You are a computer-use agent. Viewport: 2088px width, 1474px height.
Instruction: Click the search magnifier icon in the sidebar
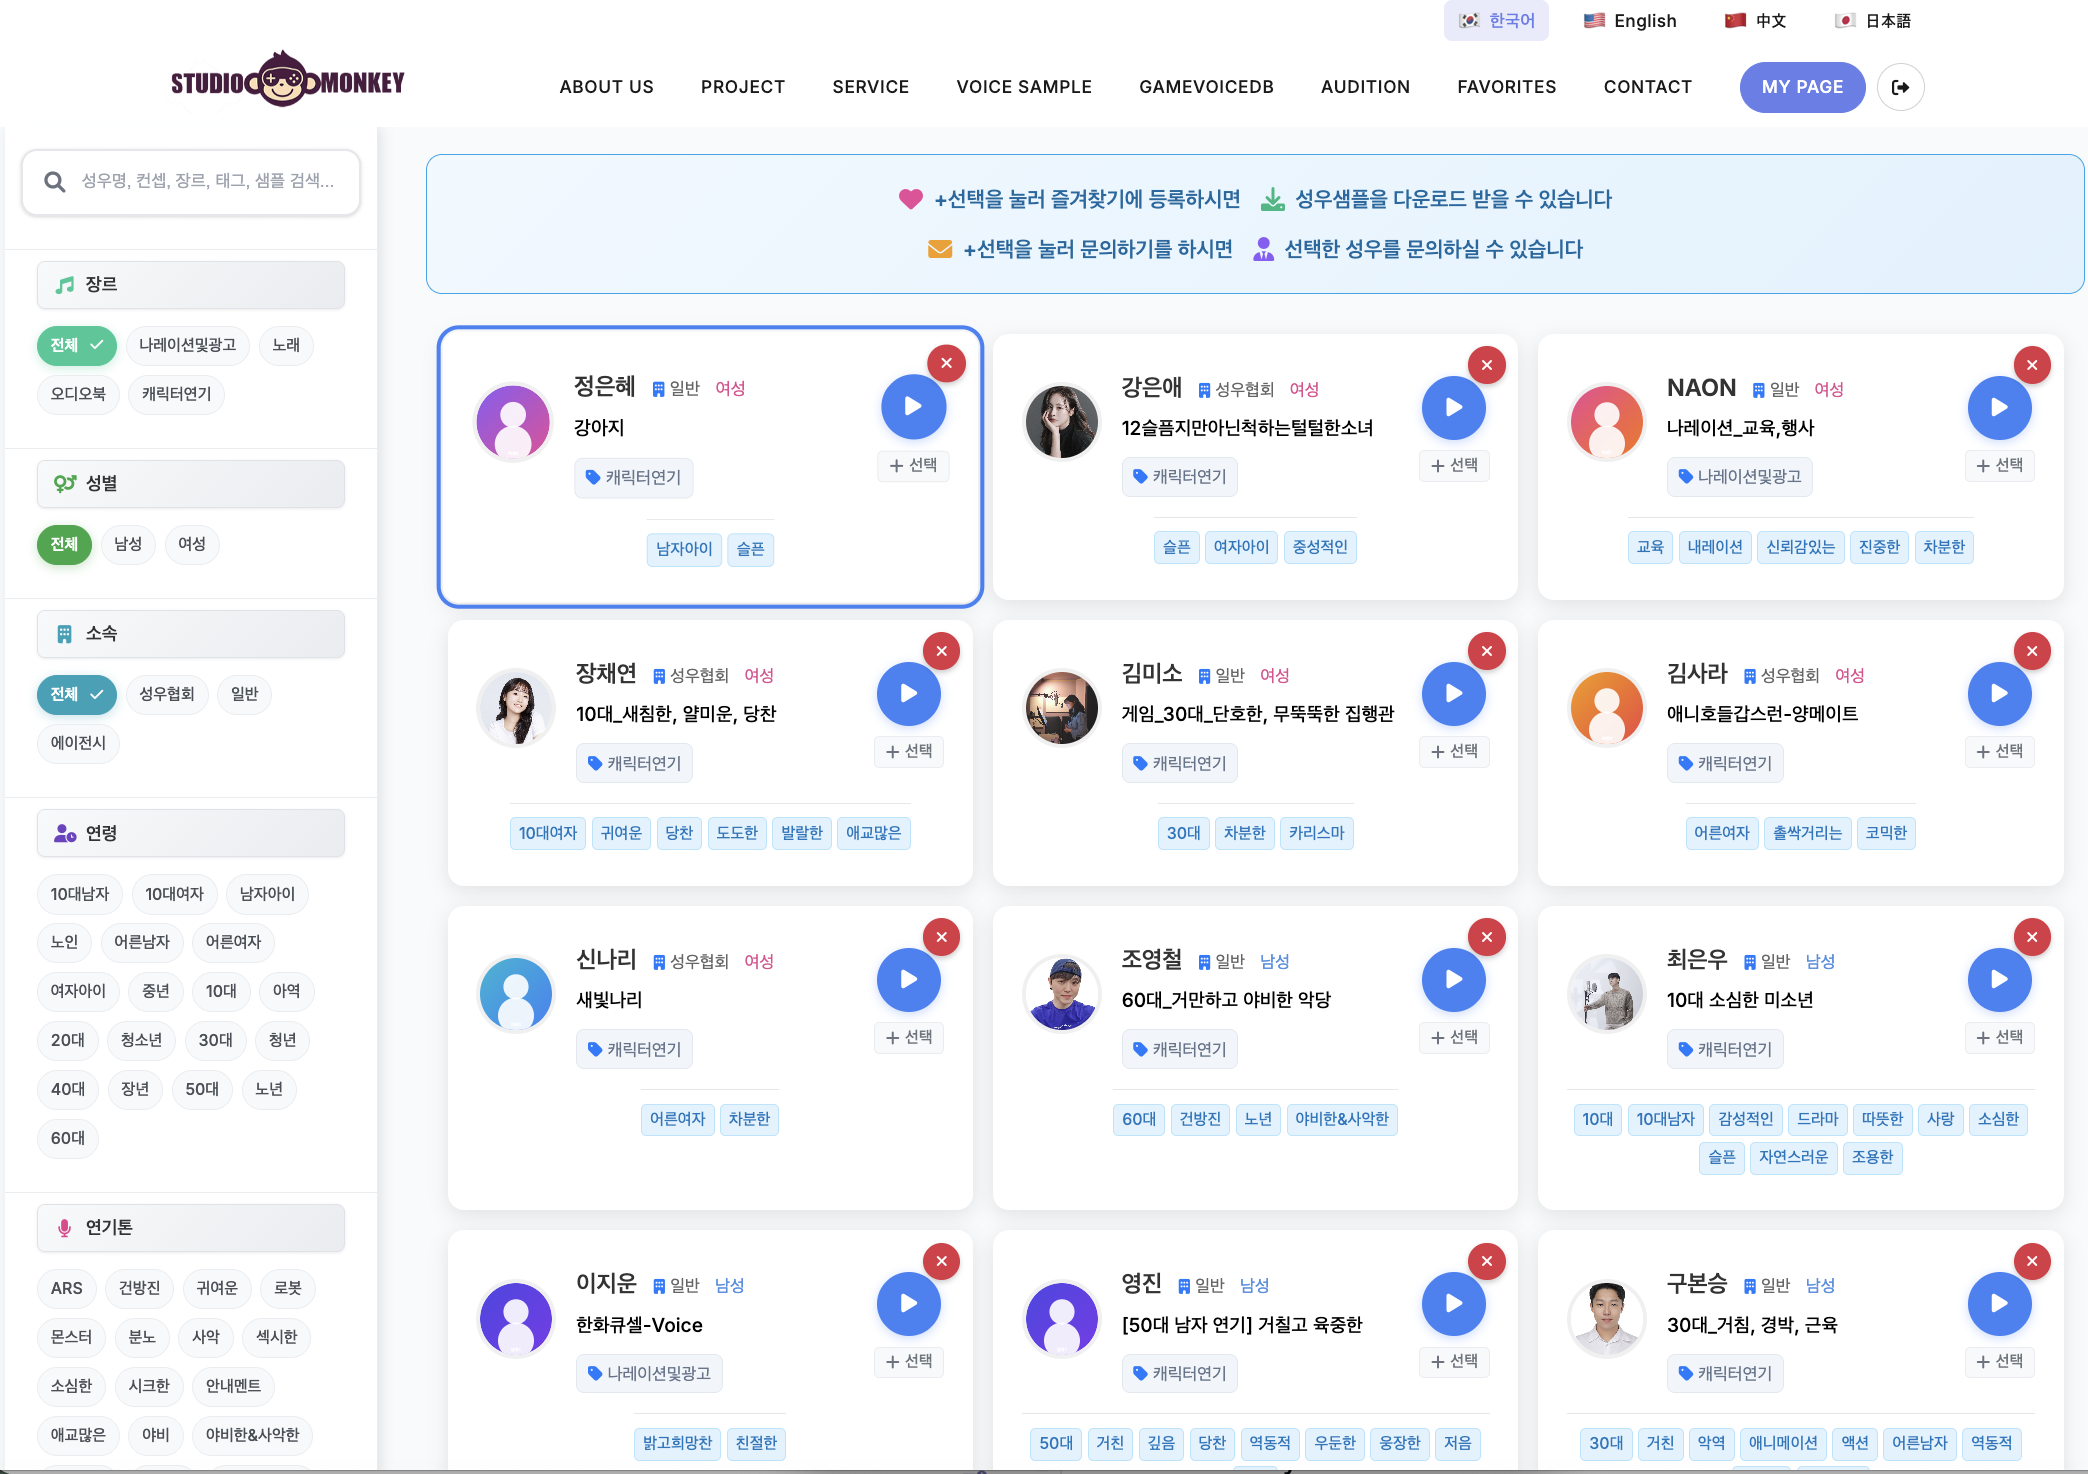click(x=55, y=181)
